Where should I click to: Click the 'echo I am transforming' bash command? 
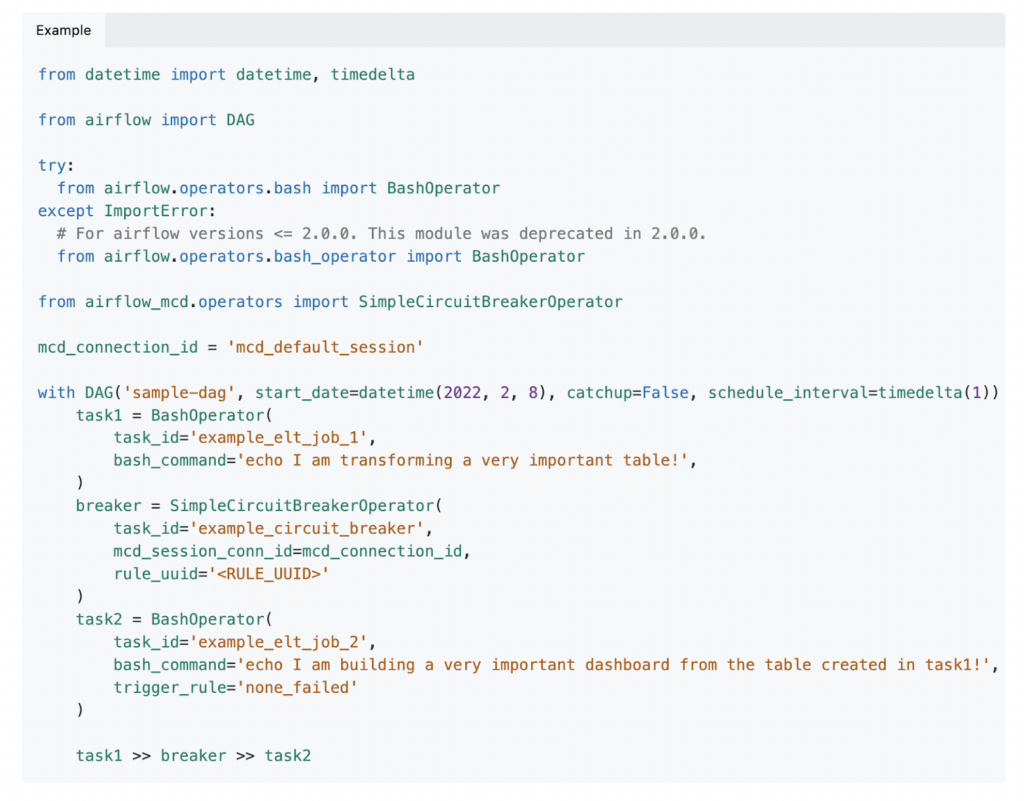462,460
